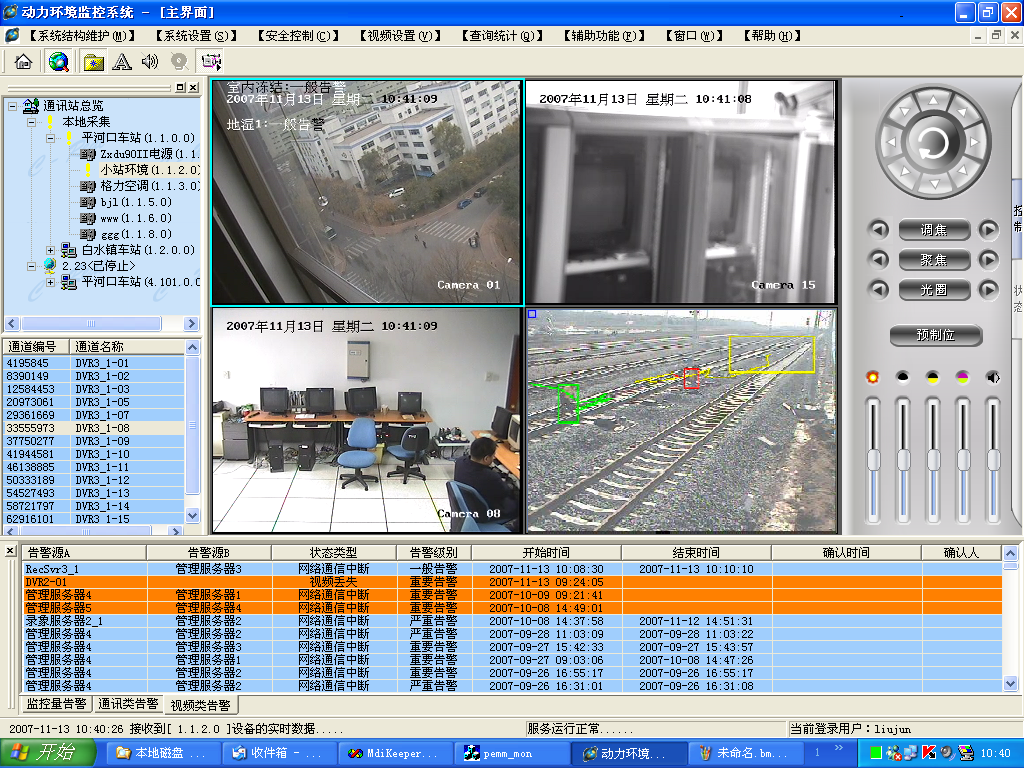Collapse 平河口车站 (1.1.0.0) node
The width and height of the screenshot is (1024, 768).
point(50,138)
